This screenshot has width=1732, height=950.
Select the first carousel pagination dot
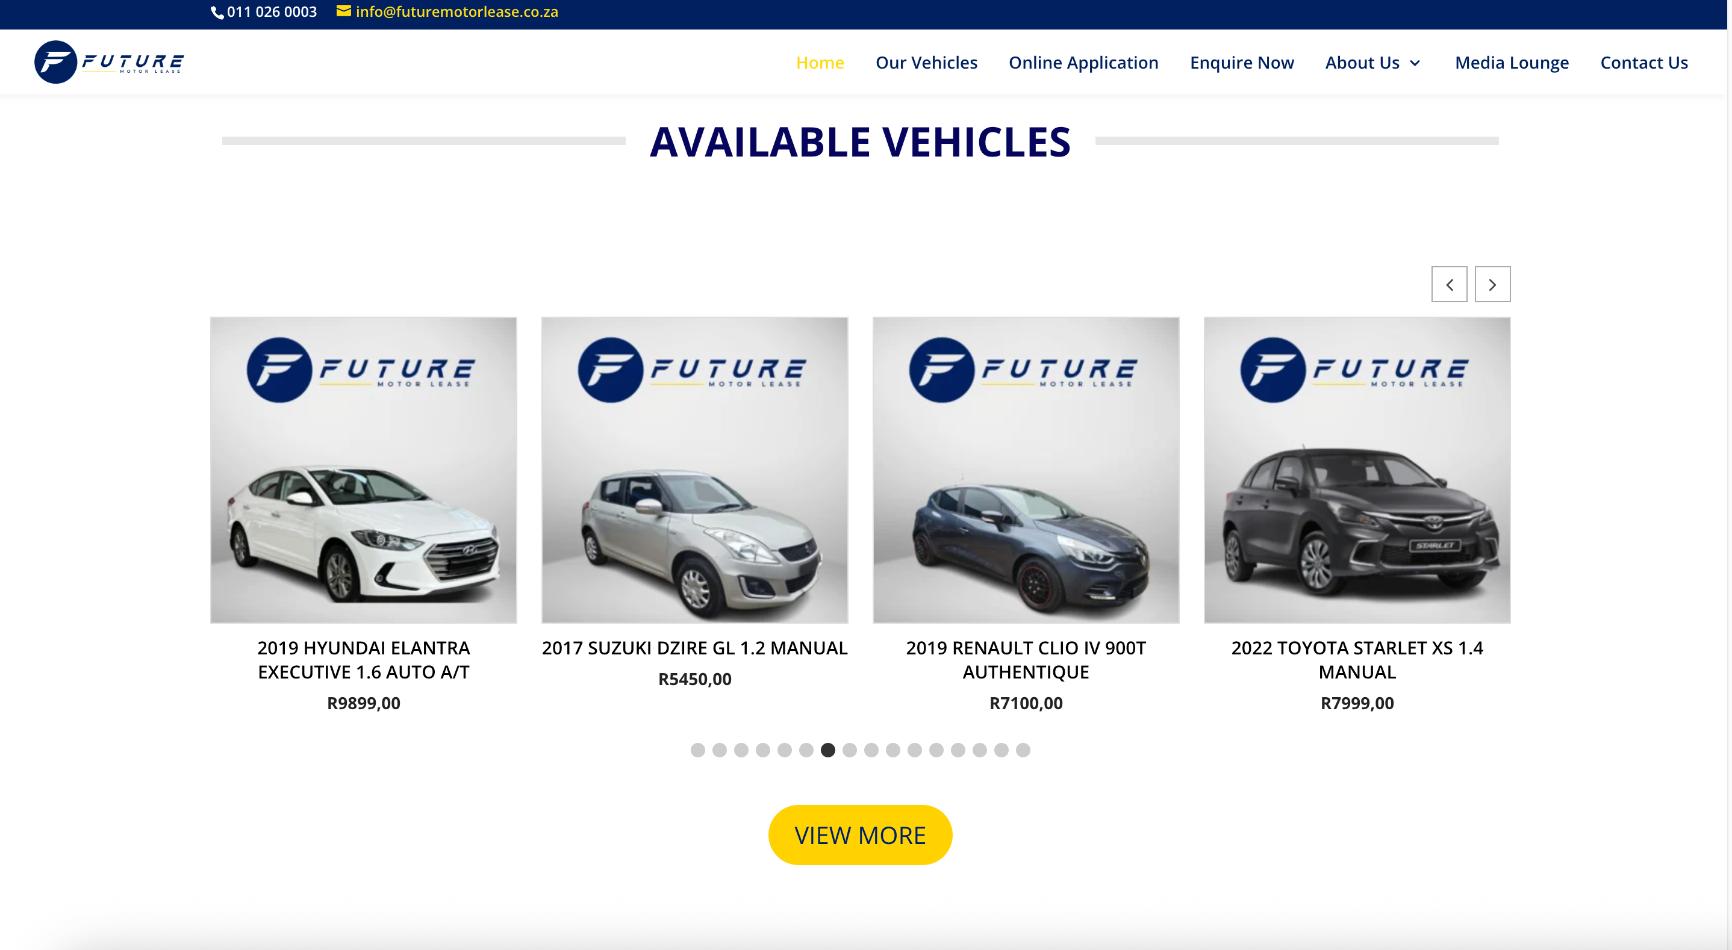coord(698,750)
